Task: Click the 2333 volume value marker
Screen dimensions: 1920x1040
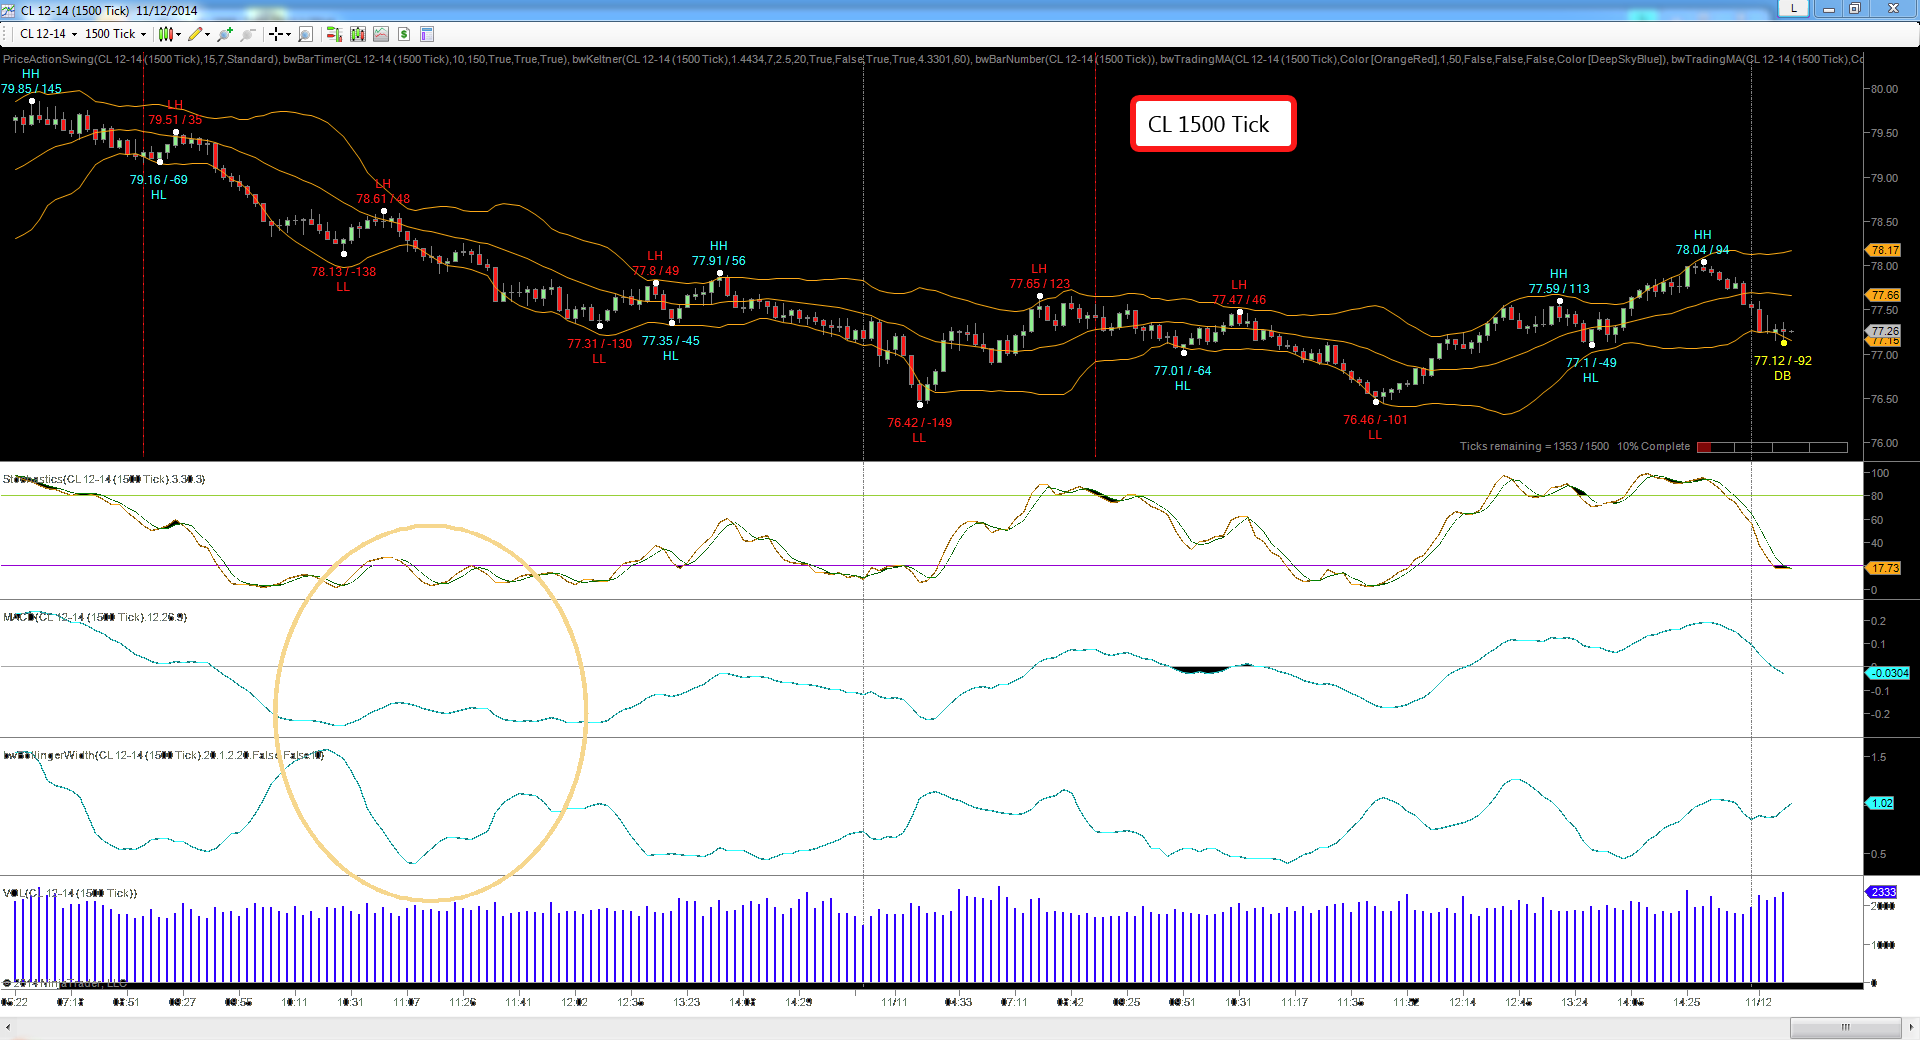Action: [1882, 892]
